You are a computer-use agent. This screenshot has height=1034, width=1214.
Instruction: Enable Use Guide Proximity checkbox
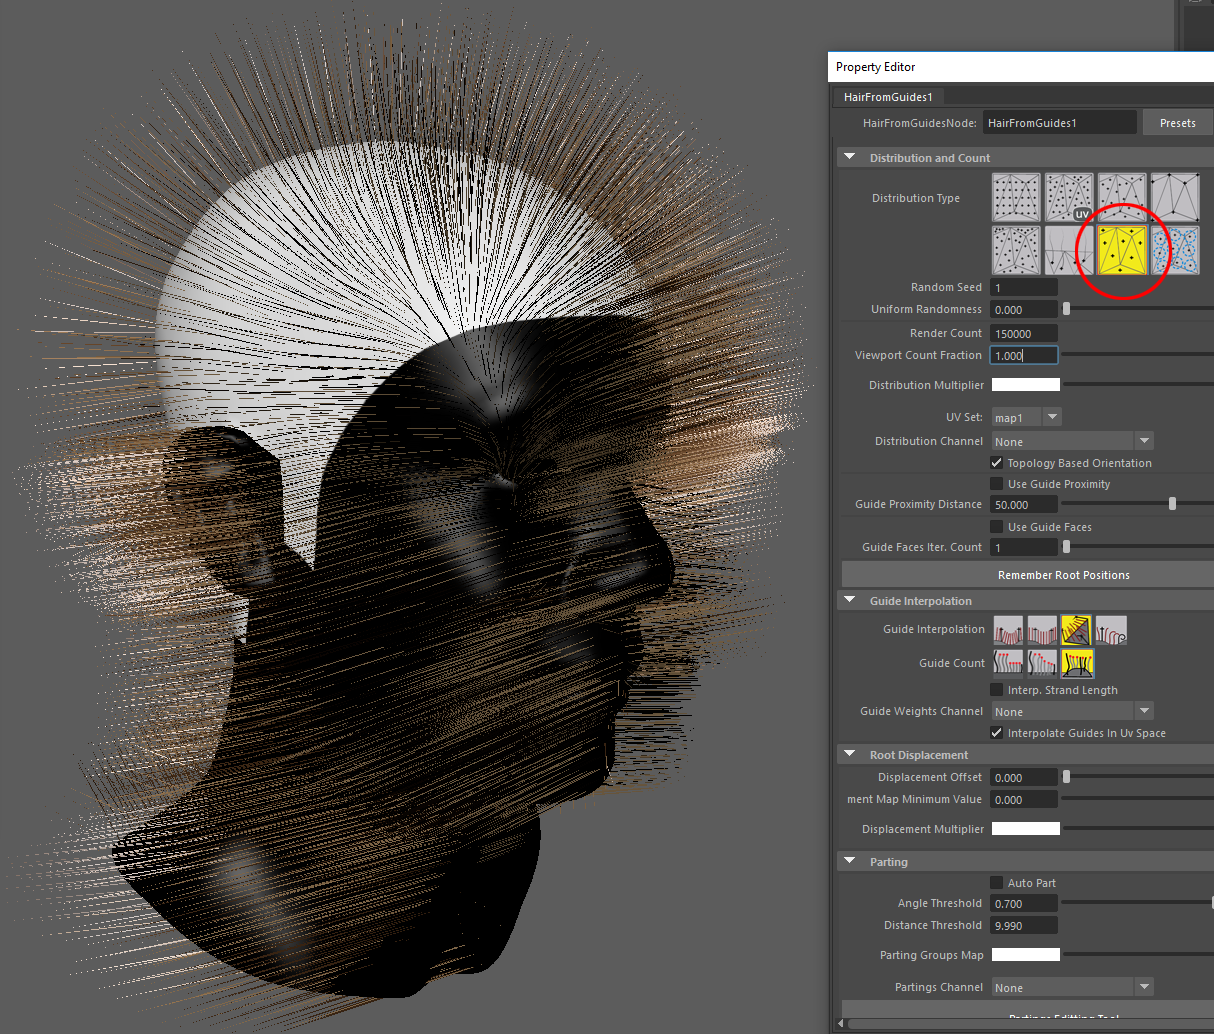tap(997, 484)
